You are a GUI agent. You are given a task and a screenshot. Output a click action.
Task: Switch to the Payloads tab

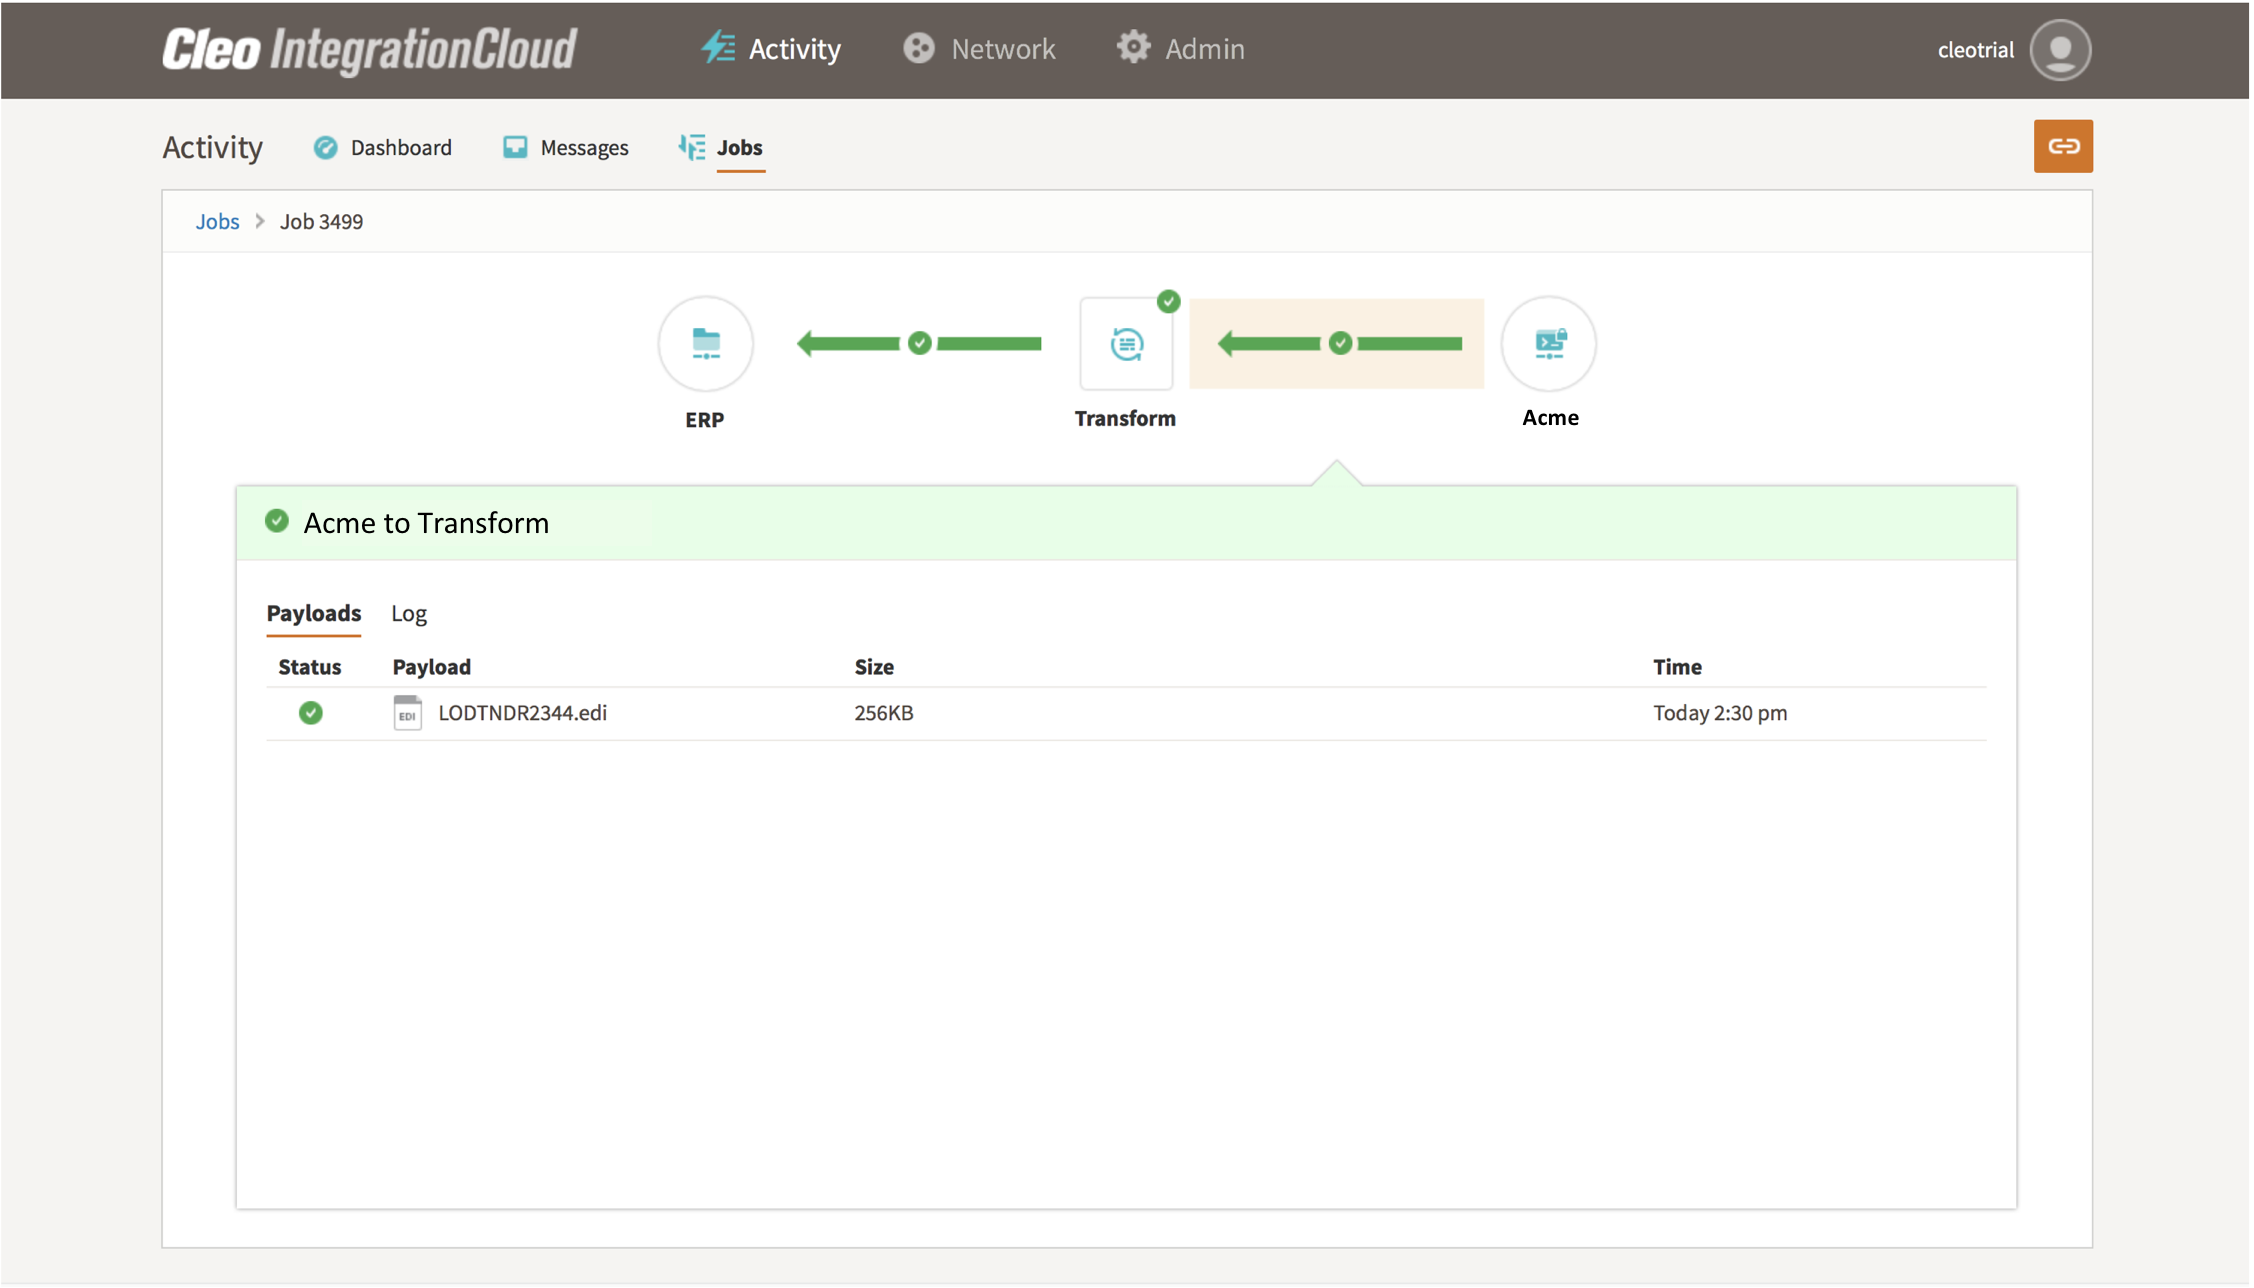tap(313, 613)
